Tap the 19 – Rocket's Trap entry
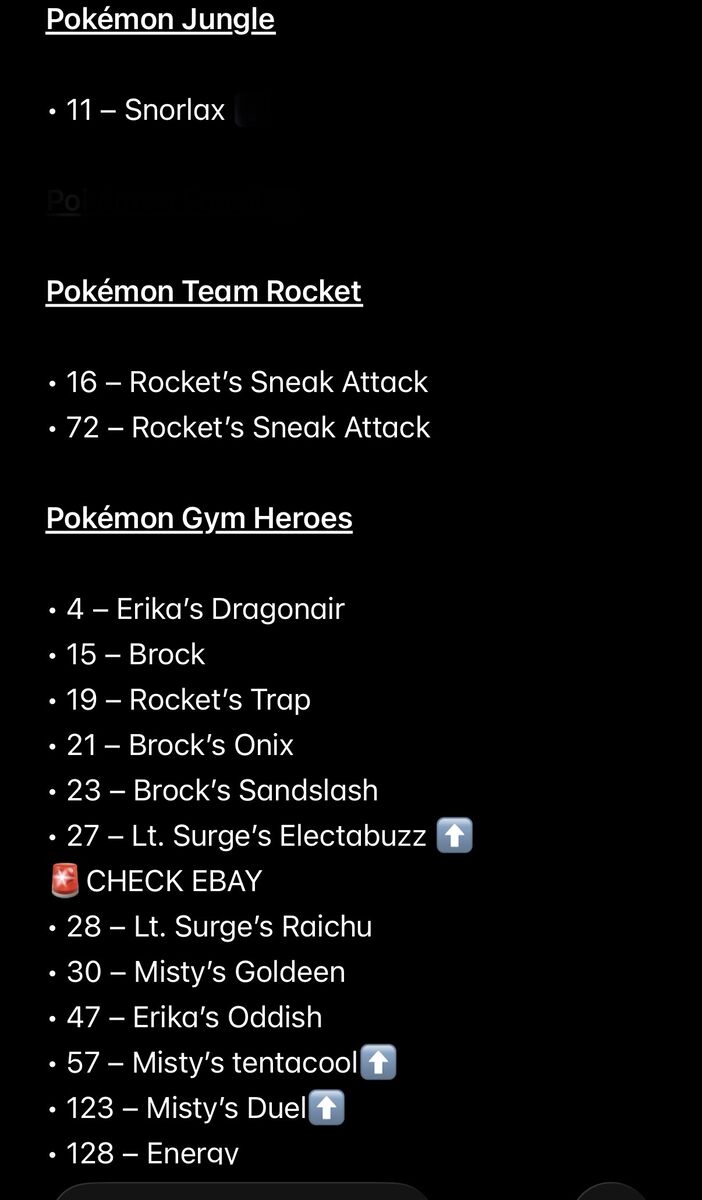Screen dimensions: 702x1200 188,700
